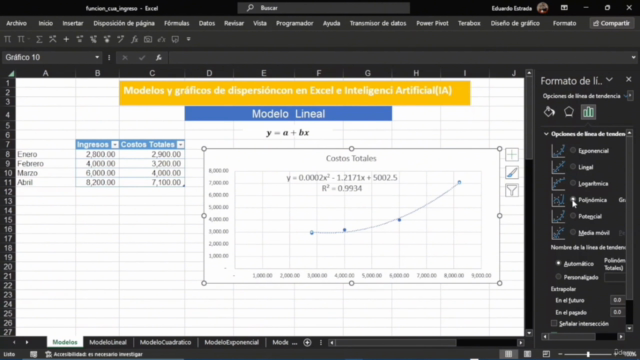The height and width of the screenshot is (360, 640).
Task: Click the Exponencial trendline thumbnail icon
Action: point(558,151)
